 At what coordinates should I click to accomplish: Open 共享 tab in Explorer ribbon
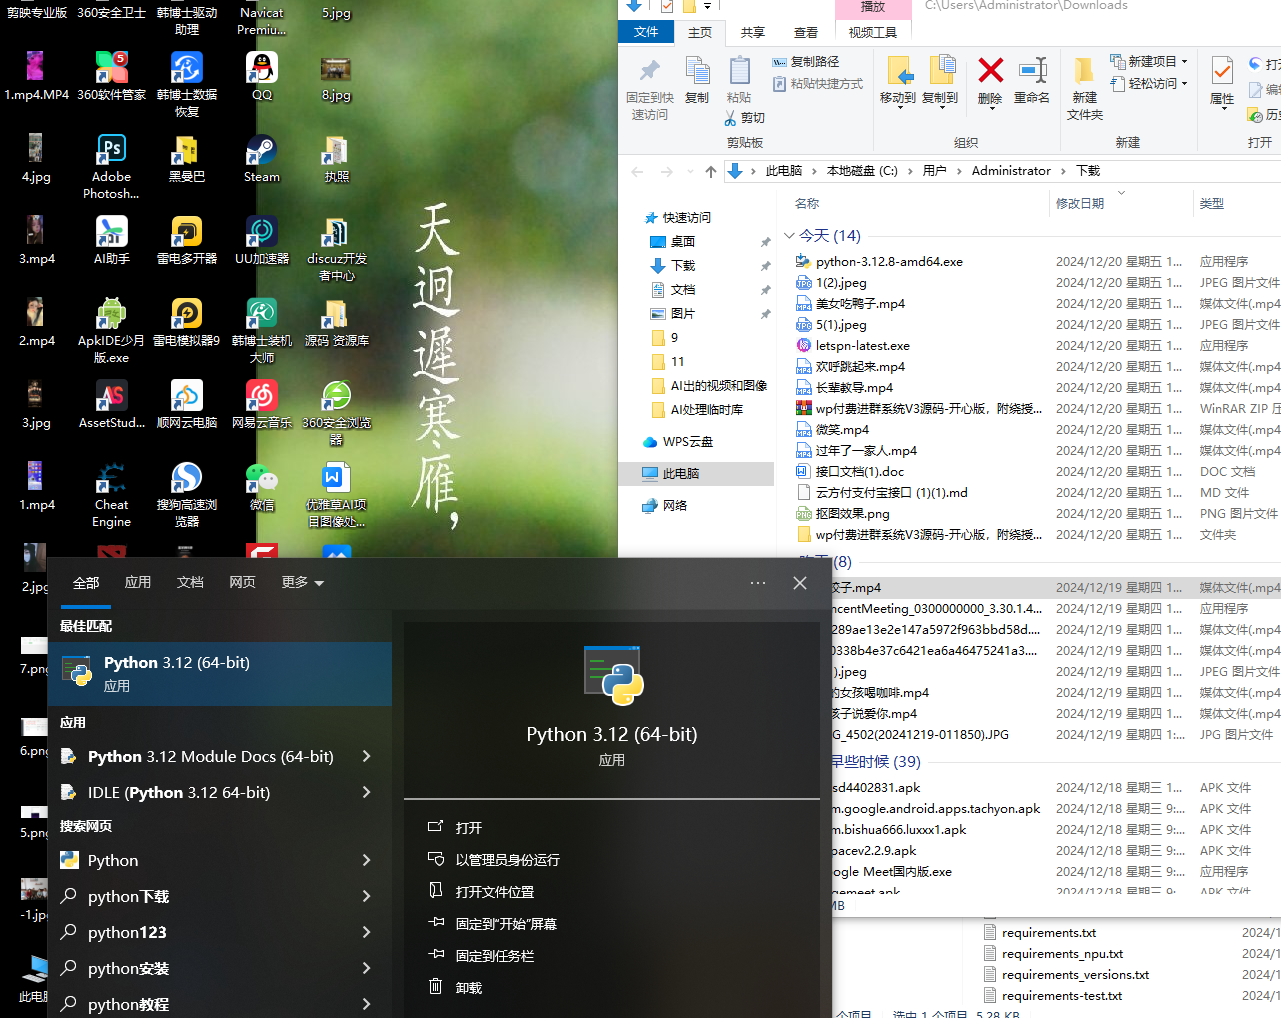(753, 32)
